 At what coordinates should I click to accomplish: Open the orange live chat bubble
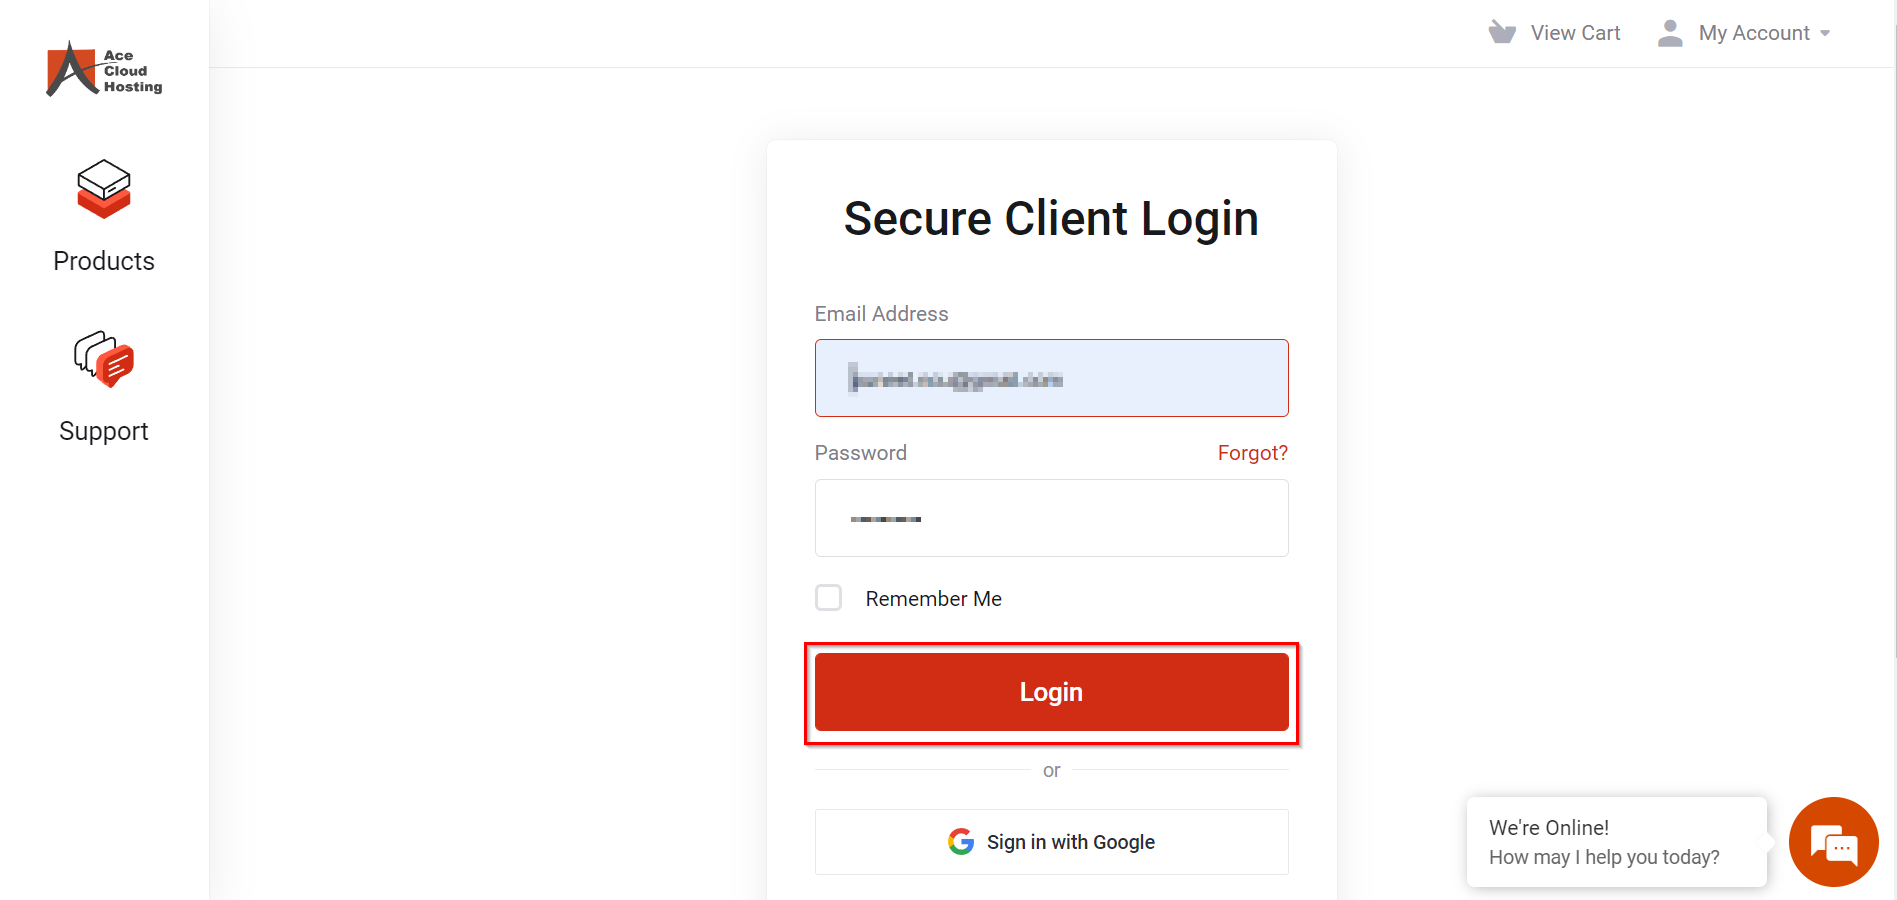pos(1833,842)
